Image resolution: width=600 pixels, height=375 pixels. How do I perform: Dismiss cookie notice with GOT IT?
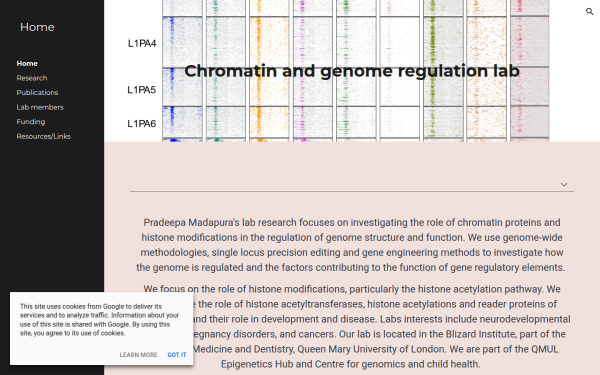click(177, 355)
